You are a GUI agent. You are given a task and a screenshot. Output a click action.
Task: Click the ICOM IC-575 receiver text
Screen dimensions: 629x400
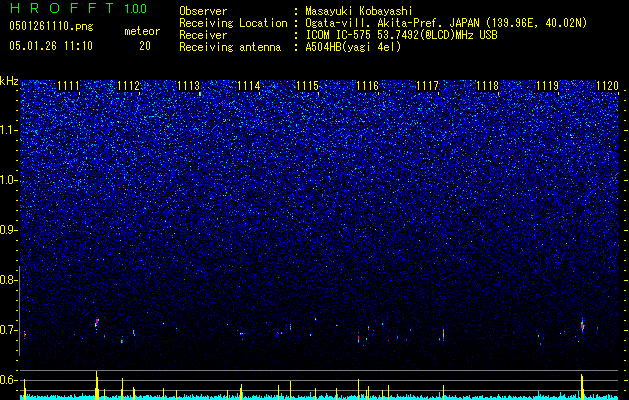[401, 35]
